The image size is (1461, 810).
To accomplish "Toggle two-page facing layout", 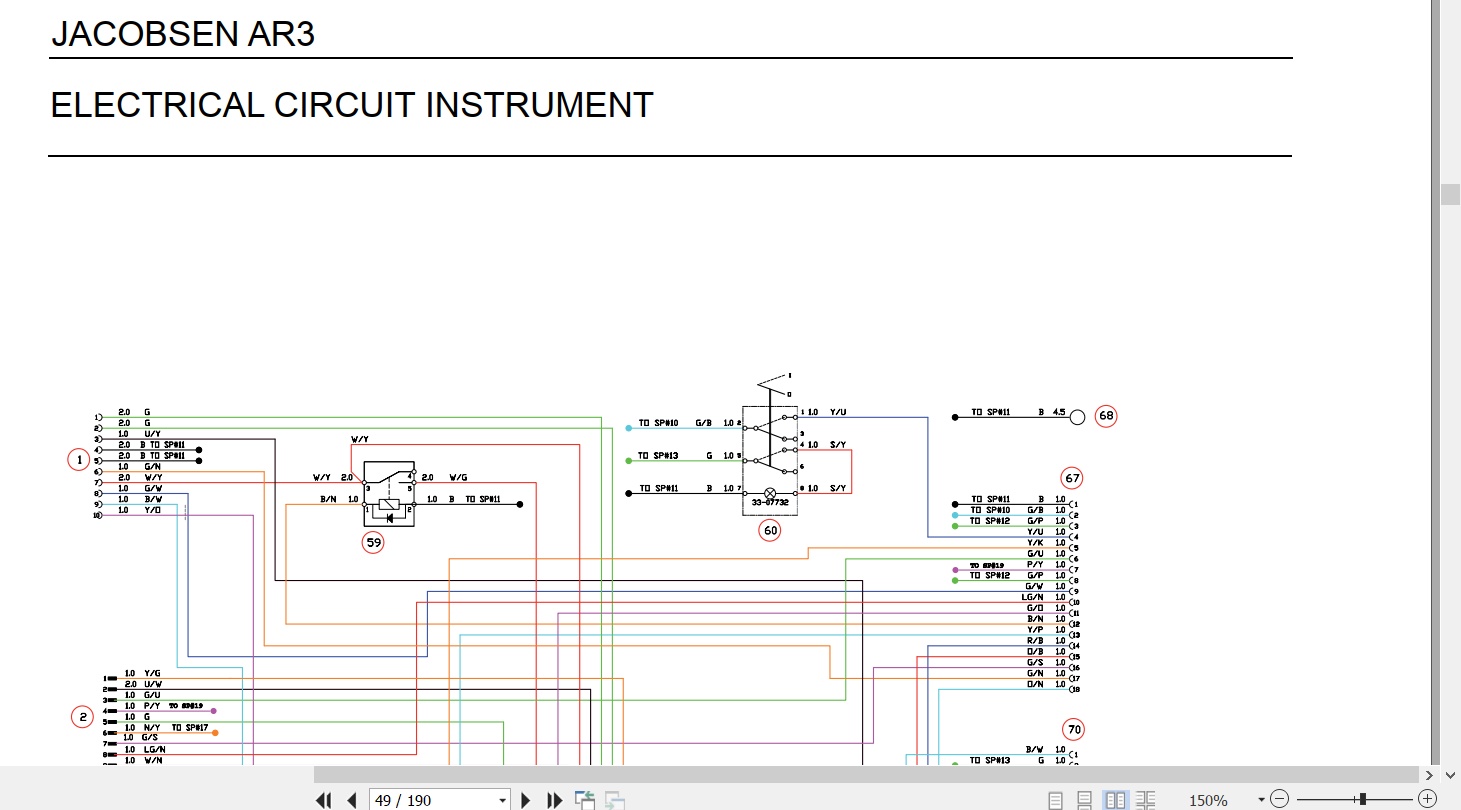I will click(x=1115, y=800).
